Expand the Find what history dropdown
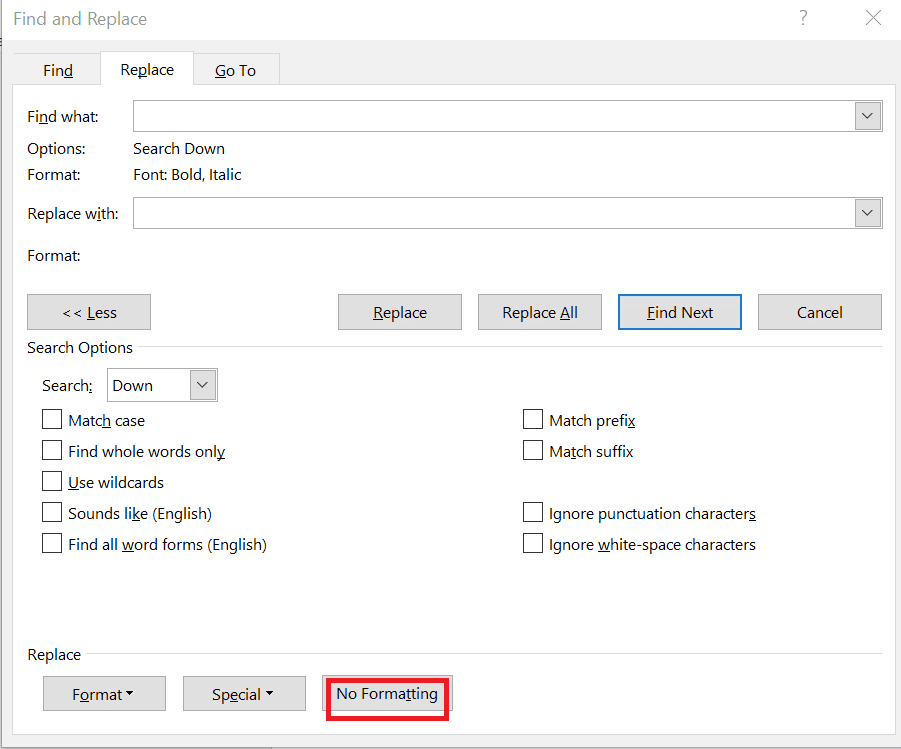The width and height of the screenshot is (901, 749). tap(868, 116)
